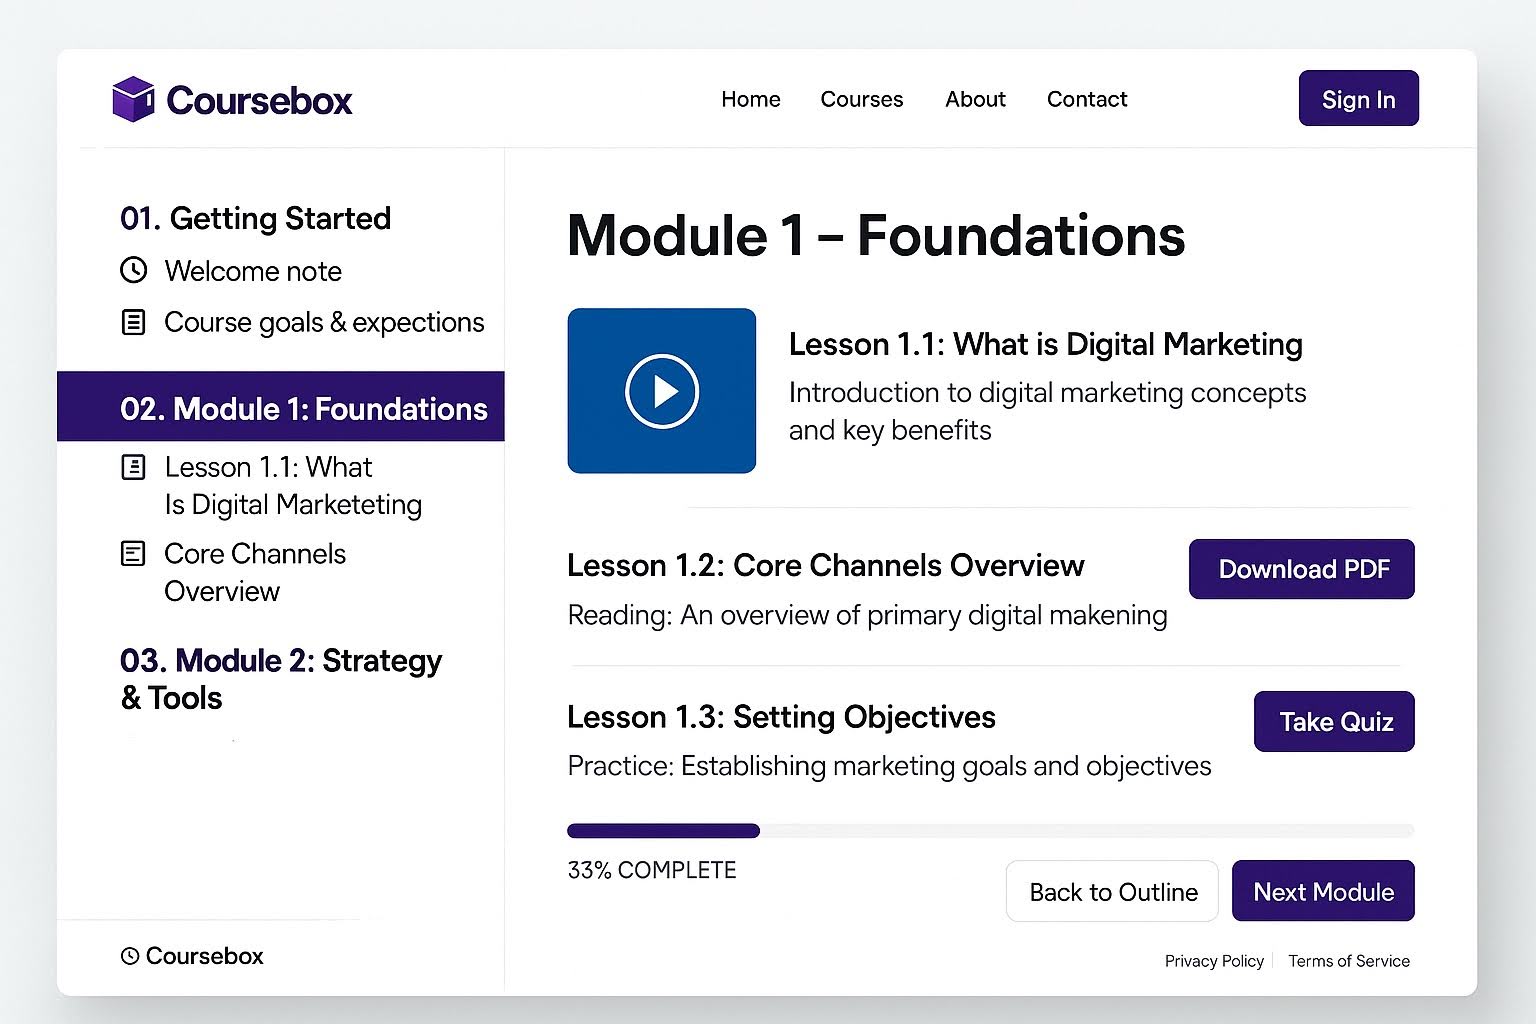Click the 33% course progress bar

(x=990, y=830)
